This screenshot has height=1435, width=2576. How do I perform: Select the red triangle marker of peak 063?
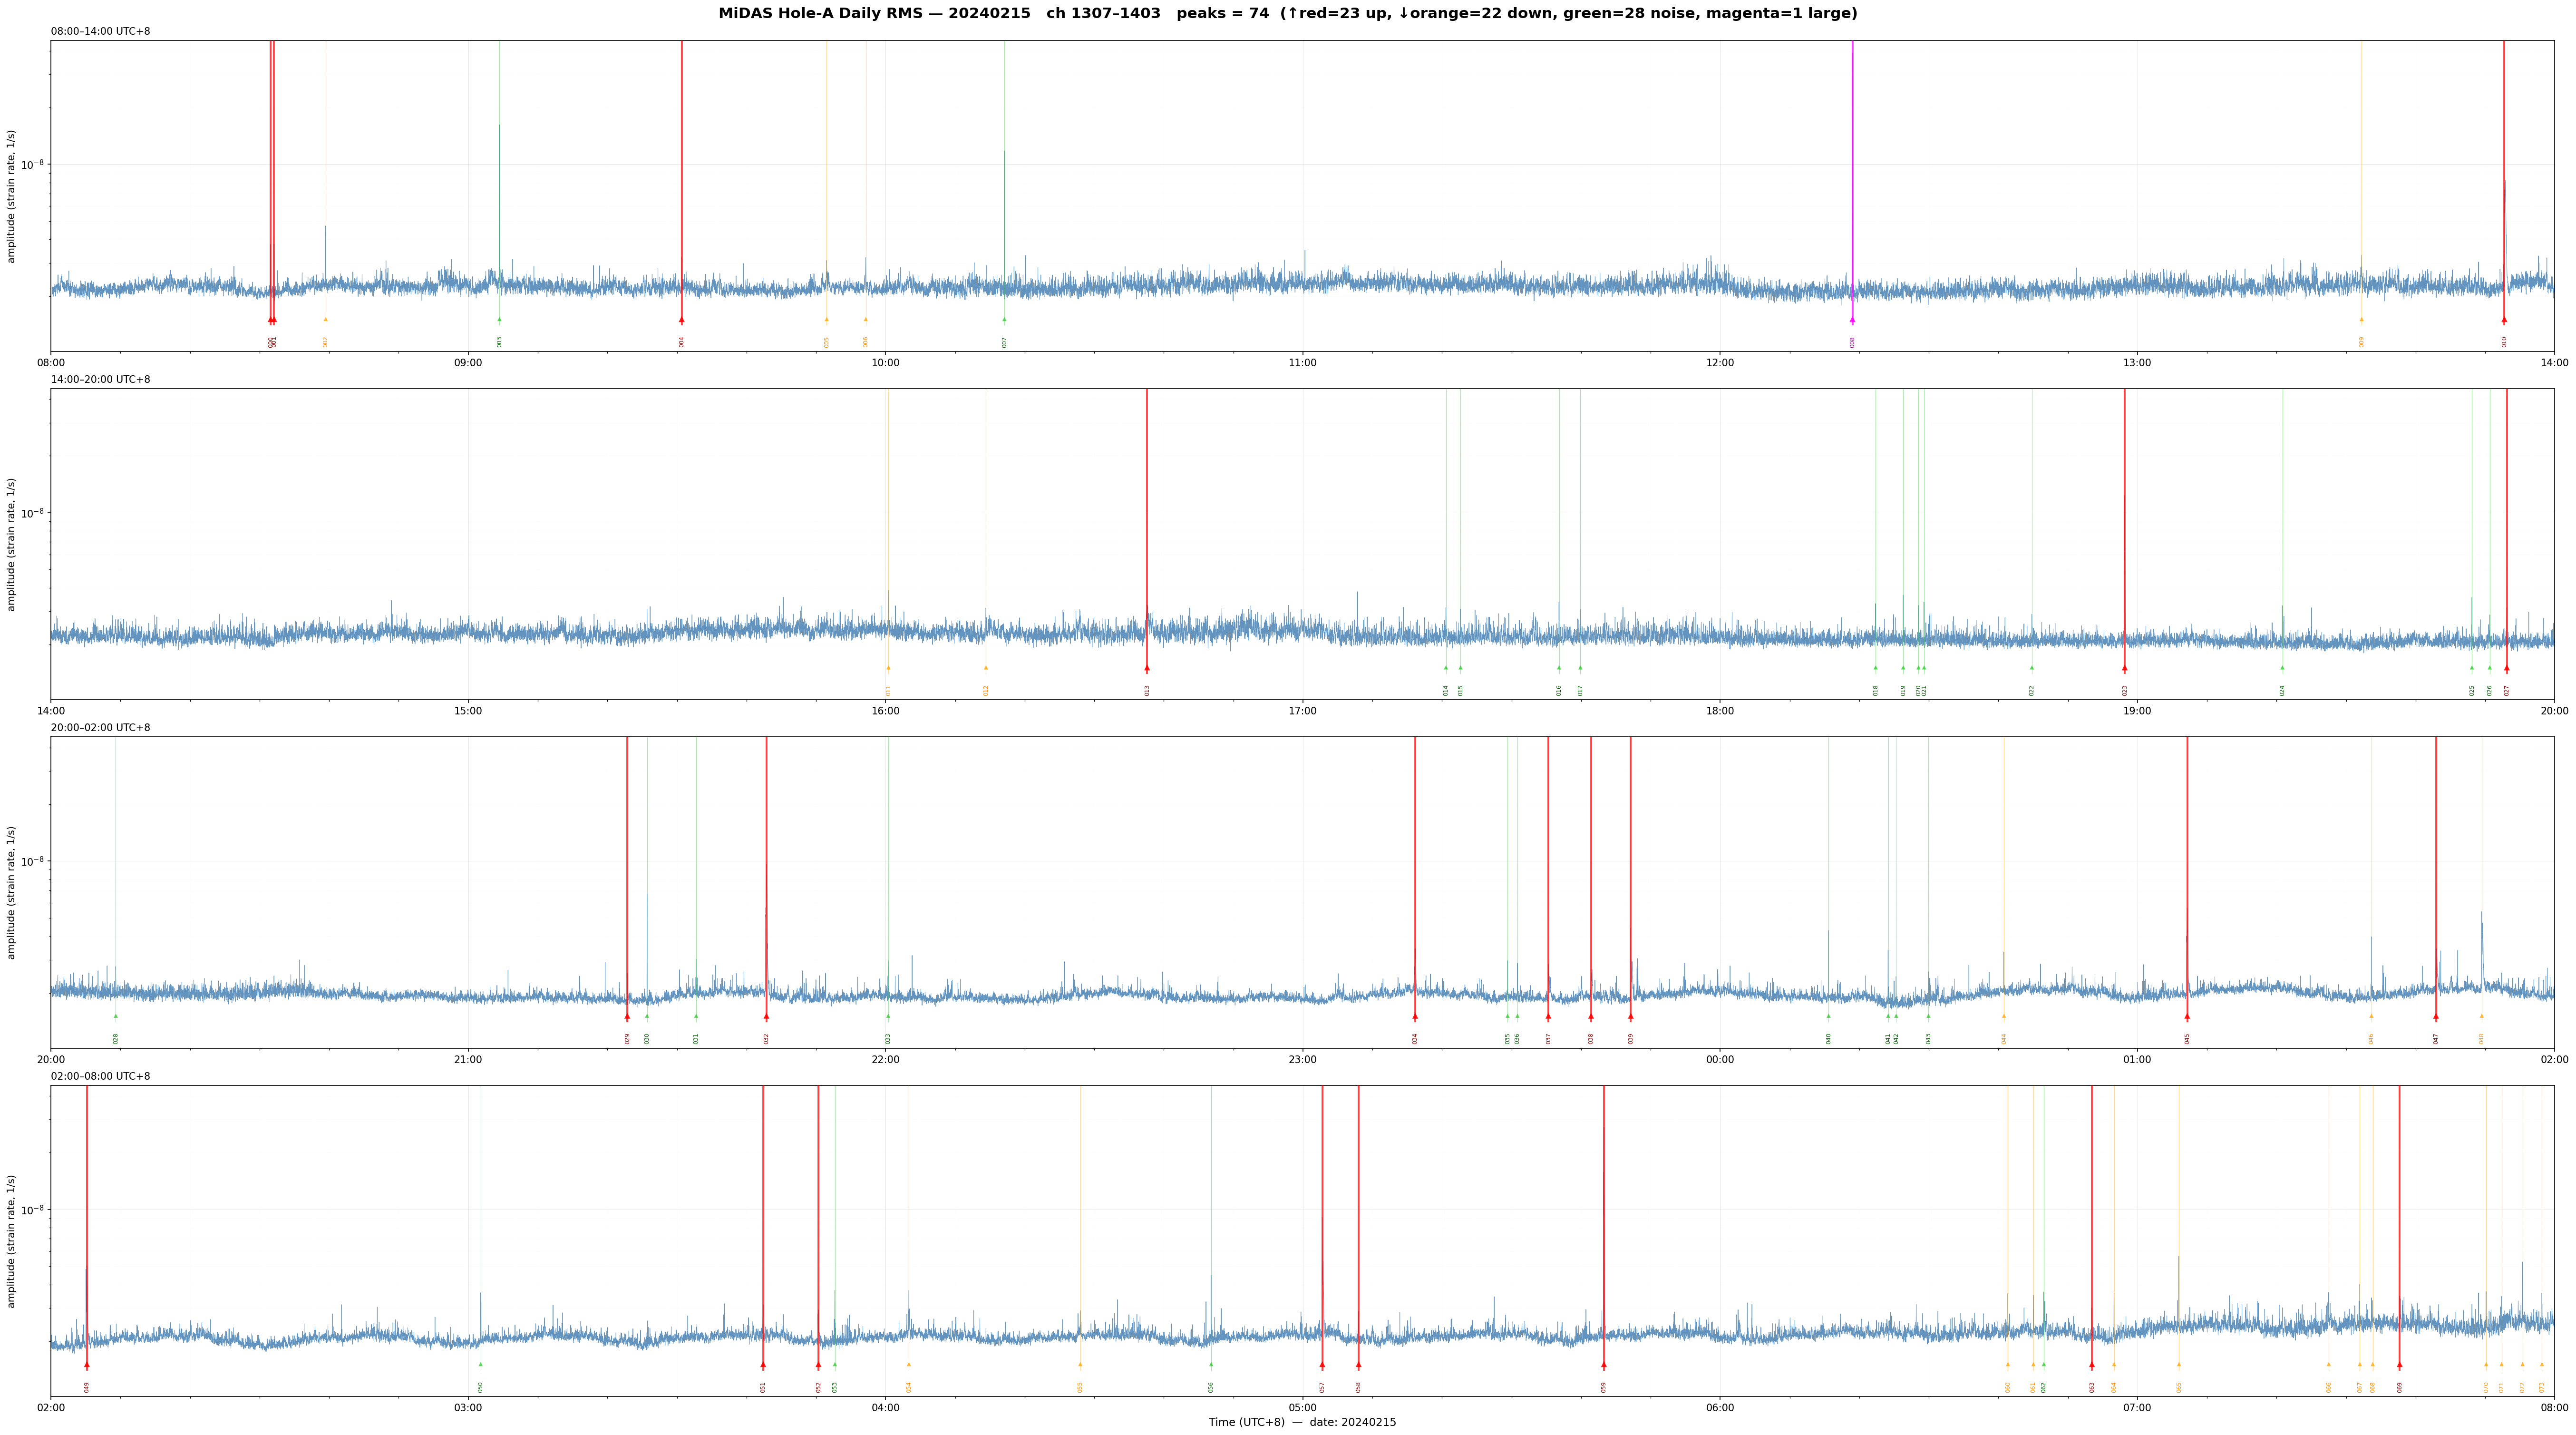2092,1365
